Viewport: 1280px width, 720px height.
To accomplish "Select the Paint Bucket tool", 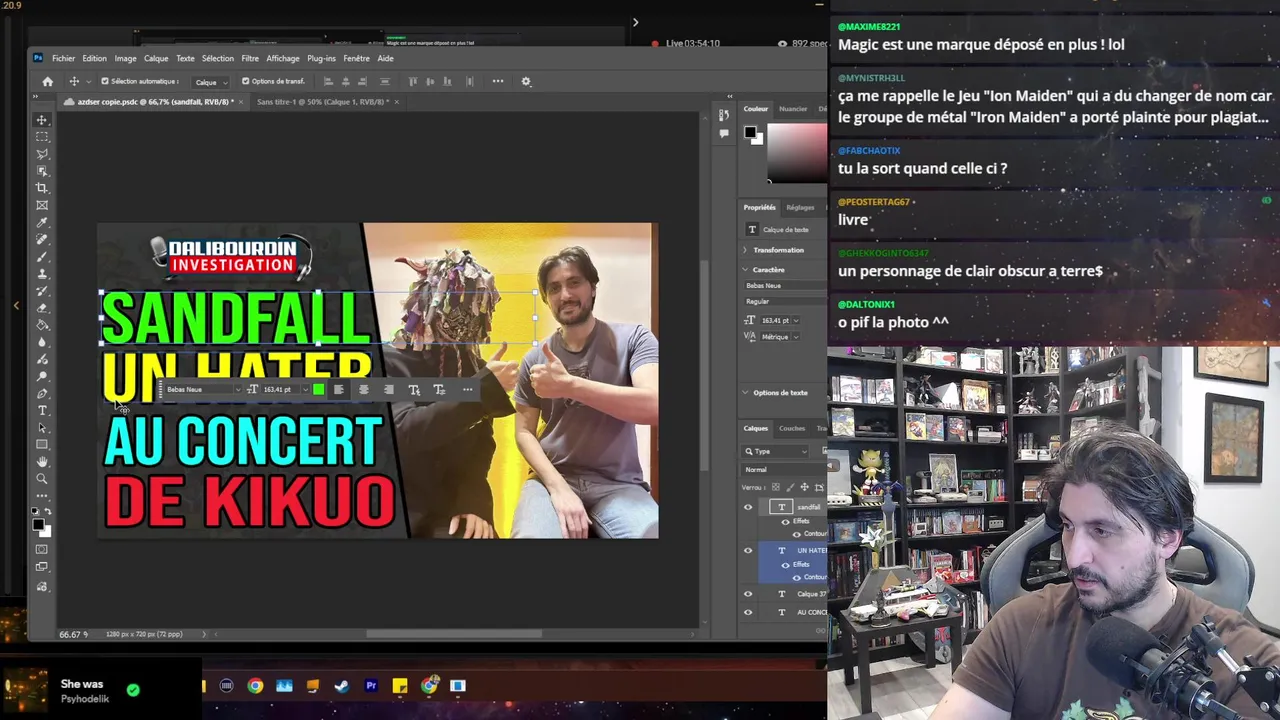I will coord(42,324).
